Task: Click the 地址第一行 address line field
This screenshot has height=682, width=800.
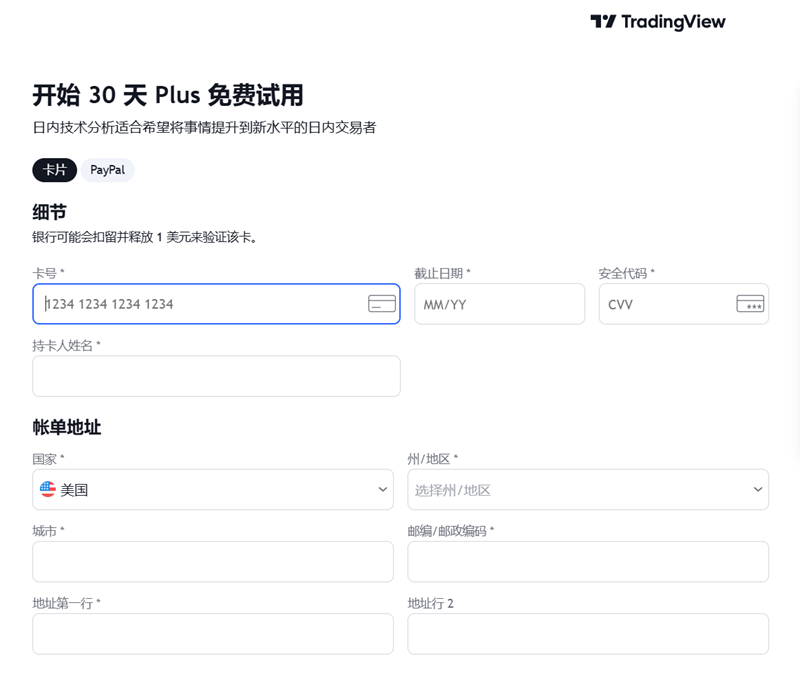Action: tap(213, 634)
